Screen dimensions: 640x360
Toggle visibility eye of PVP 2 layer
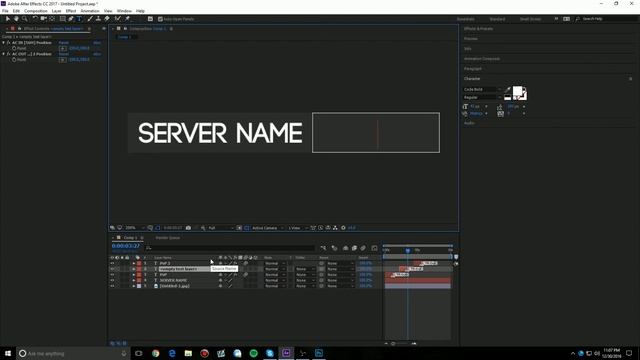112,263
